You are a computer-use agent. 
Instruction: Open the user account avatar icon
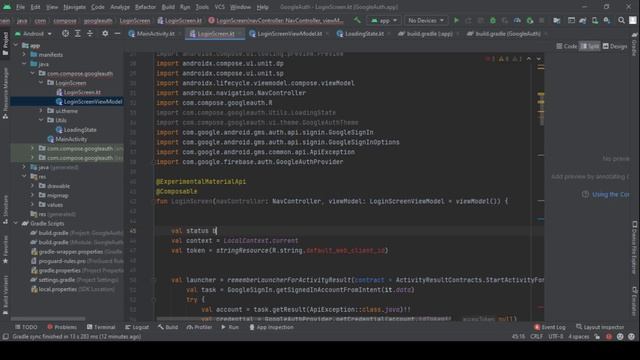[633, 20]
